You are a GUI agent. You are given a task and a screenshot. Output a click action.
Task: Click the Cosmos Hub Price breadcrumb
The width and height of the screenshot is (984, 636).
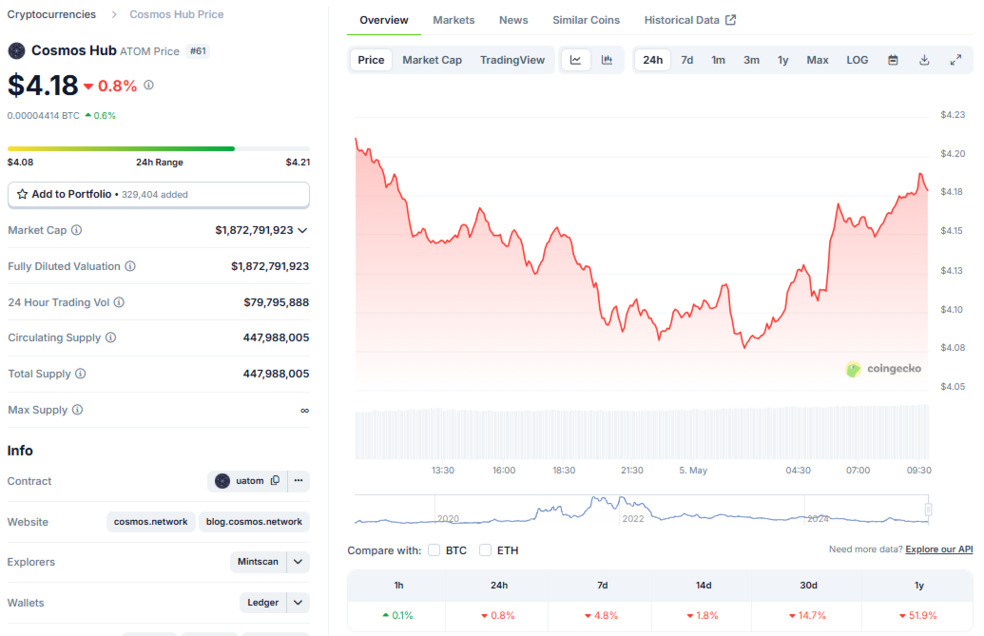(x=176, y=14)
